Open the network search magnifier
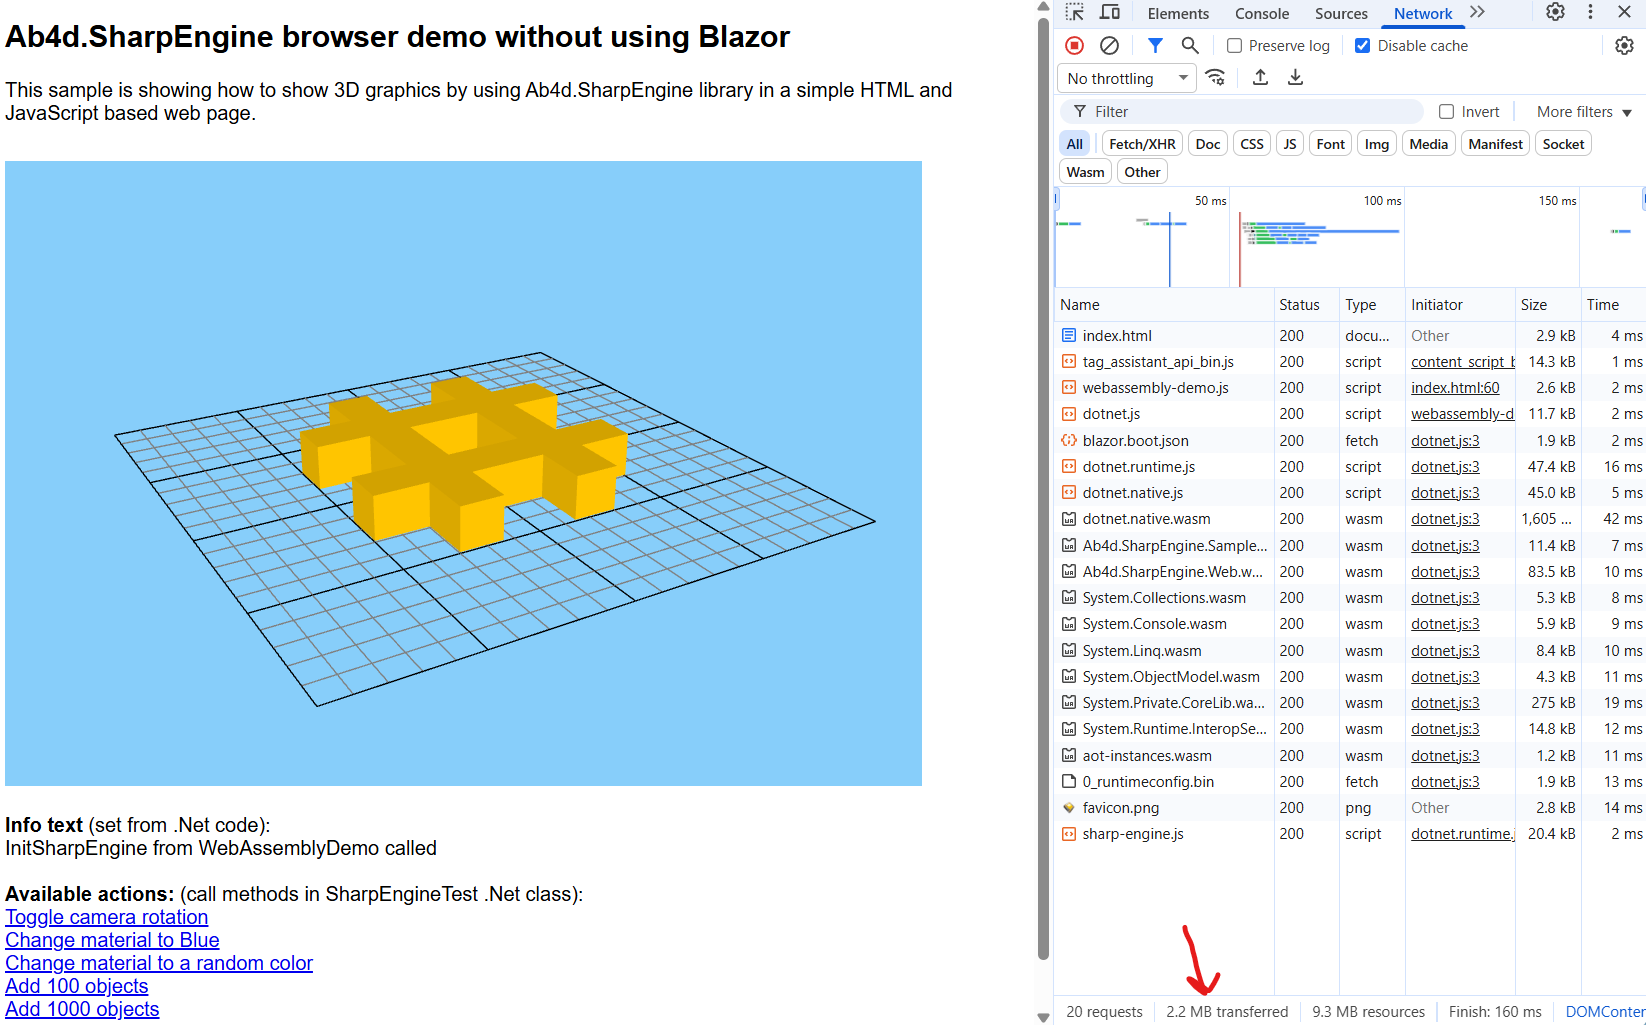The width and height of the screenshot is (1646, 1025). (x=1190, y=46)
